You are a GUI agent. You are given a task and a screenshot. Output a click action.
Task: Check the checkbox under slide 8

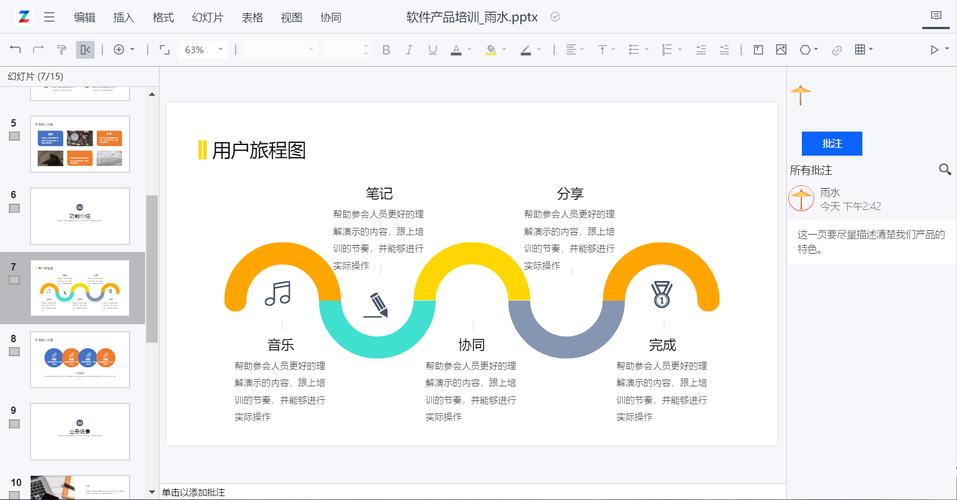point(14,352)
